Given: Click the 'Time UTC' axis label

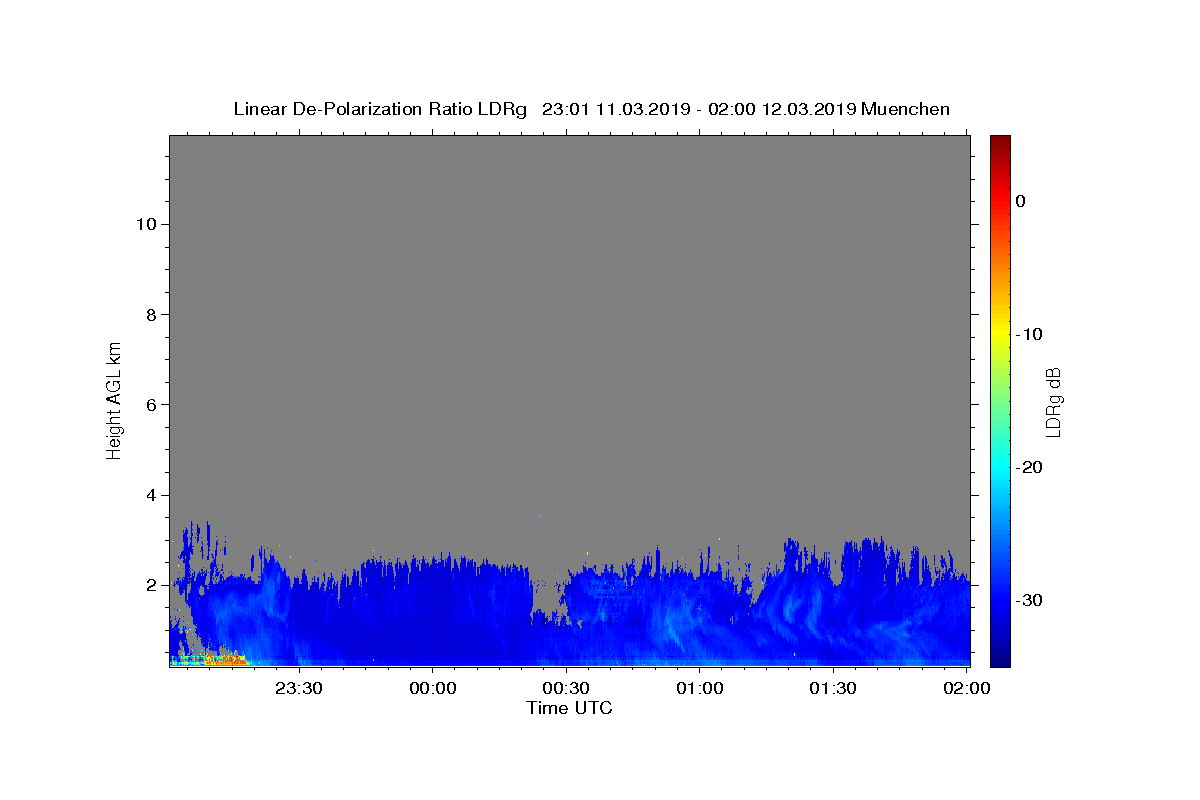Looking at the screenshot, I should click(x=569, y=708).
